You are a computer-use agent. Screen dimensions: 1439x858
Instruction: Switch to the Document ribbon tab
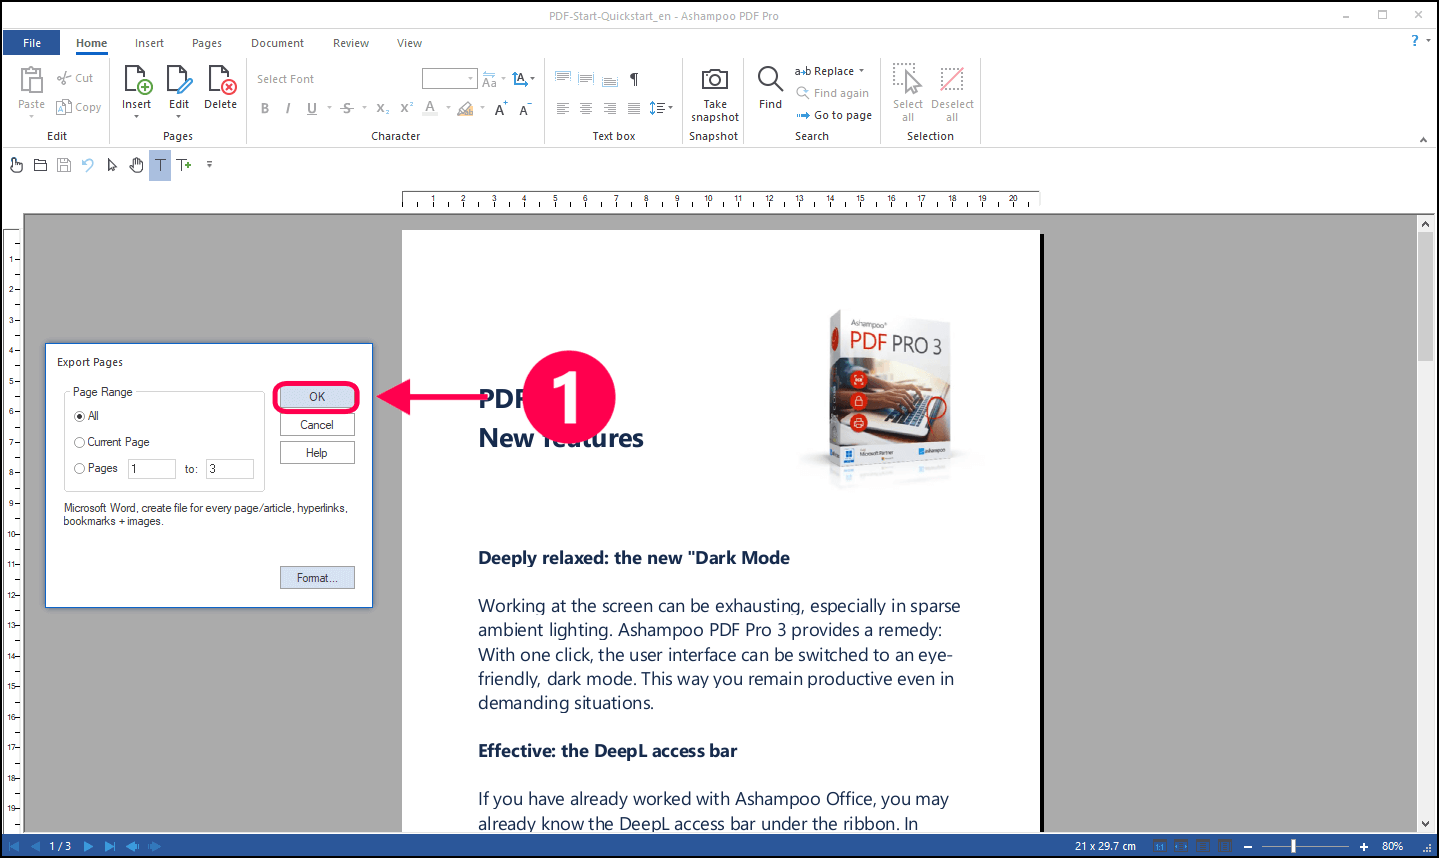(x=277, y=43)
